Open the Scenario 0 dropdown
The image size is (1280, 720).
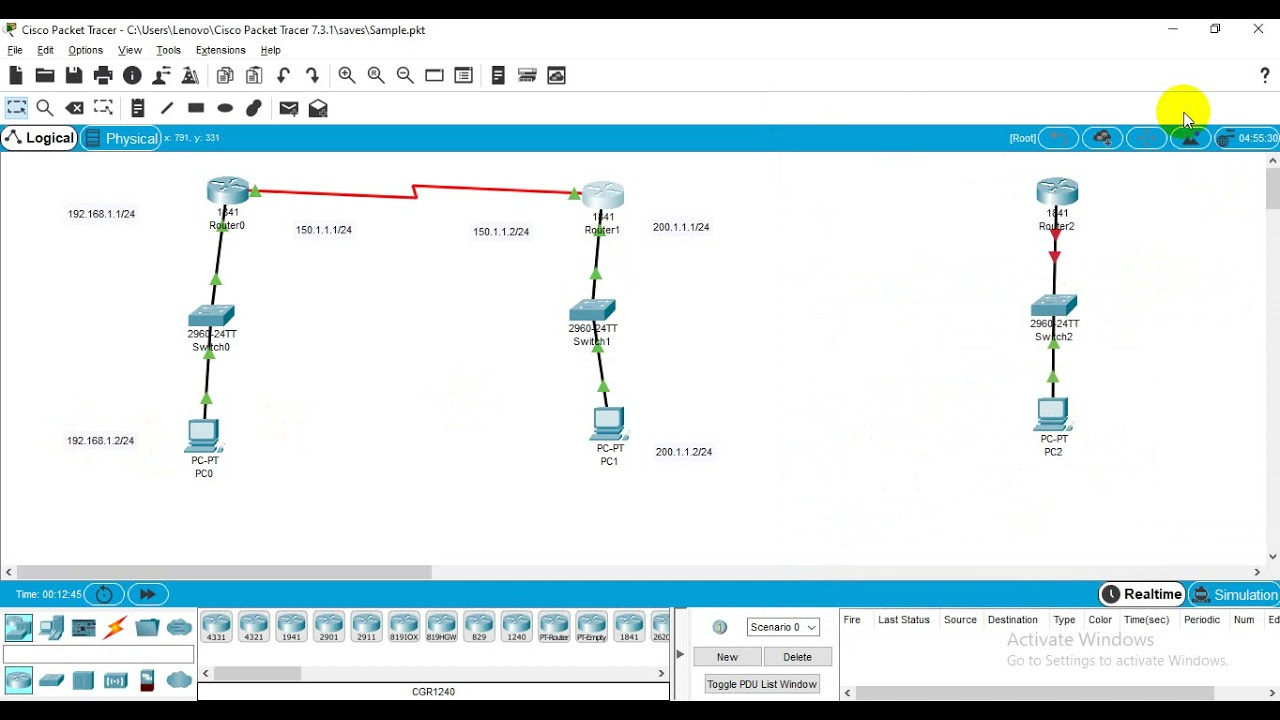coord(783,627)
